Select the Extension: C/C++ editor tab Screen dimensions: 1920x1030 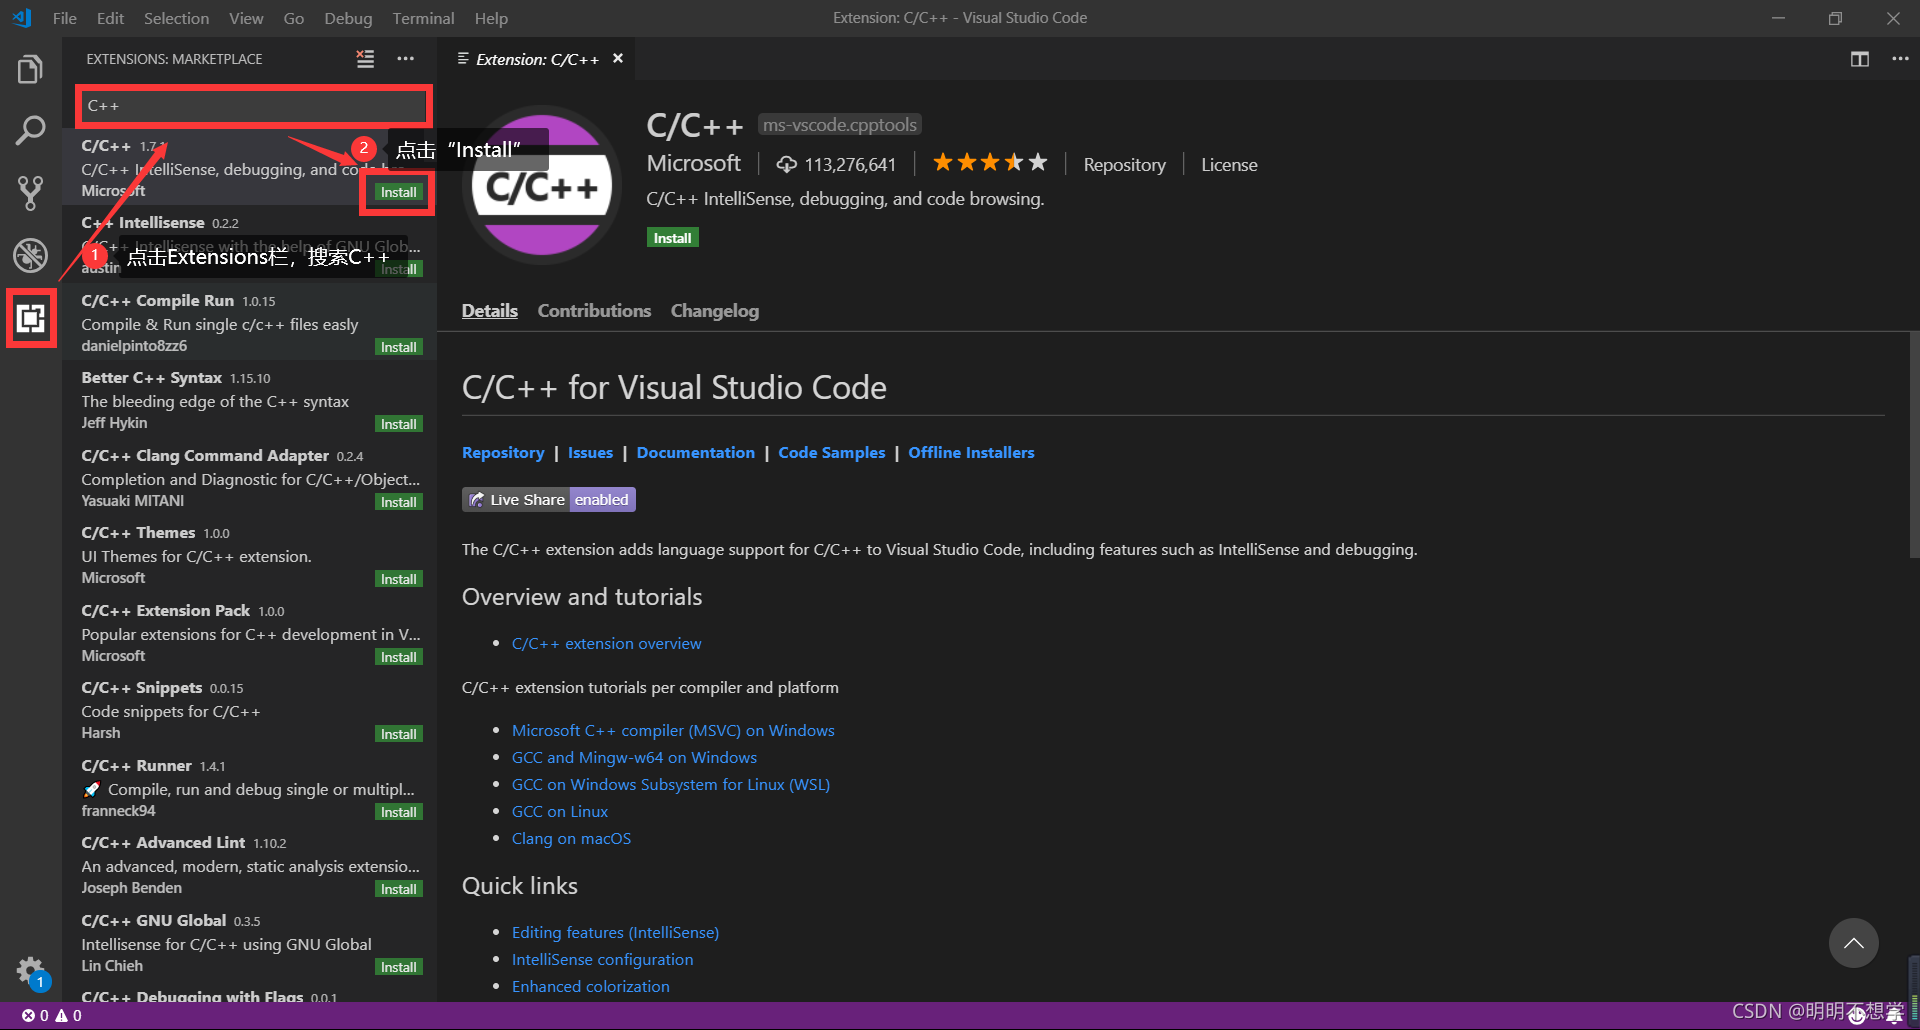pos(537,59)
